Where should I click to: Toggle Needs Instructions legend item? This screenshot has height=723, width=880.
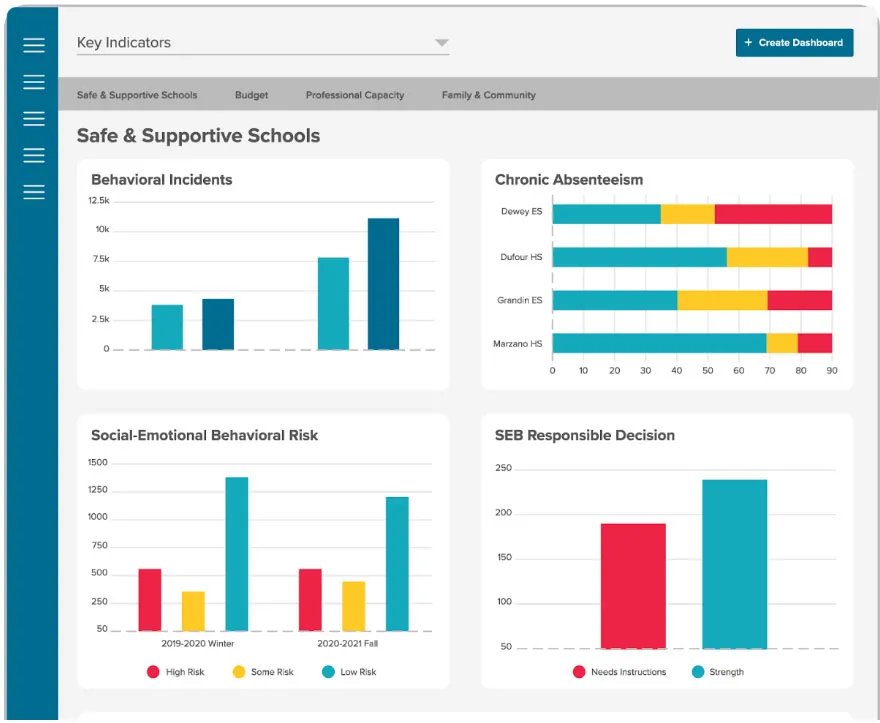619,672
